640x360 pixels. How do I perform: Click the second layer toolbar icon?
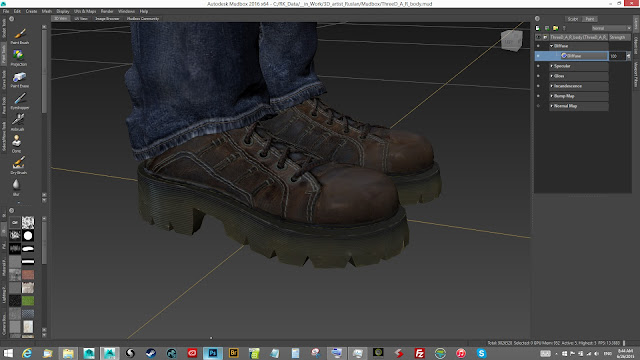coord(547,28)
